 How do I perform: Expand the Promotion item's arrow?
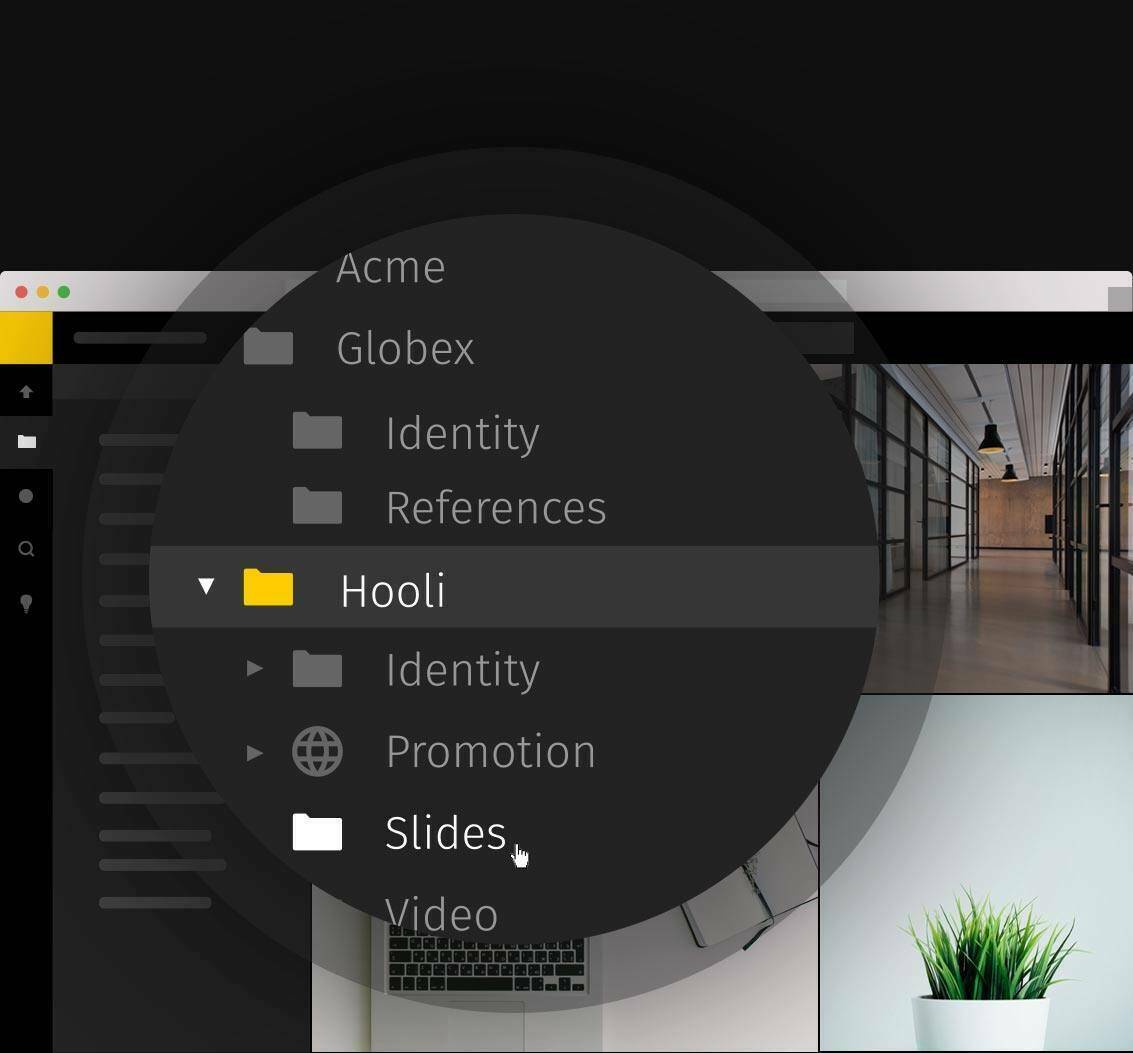[x=254, y=753]
